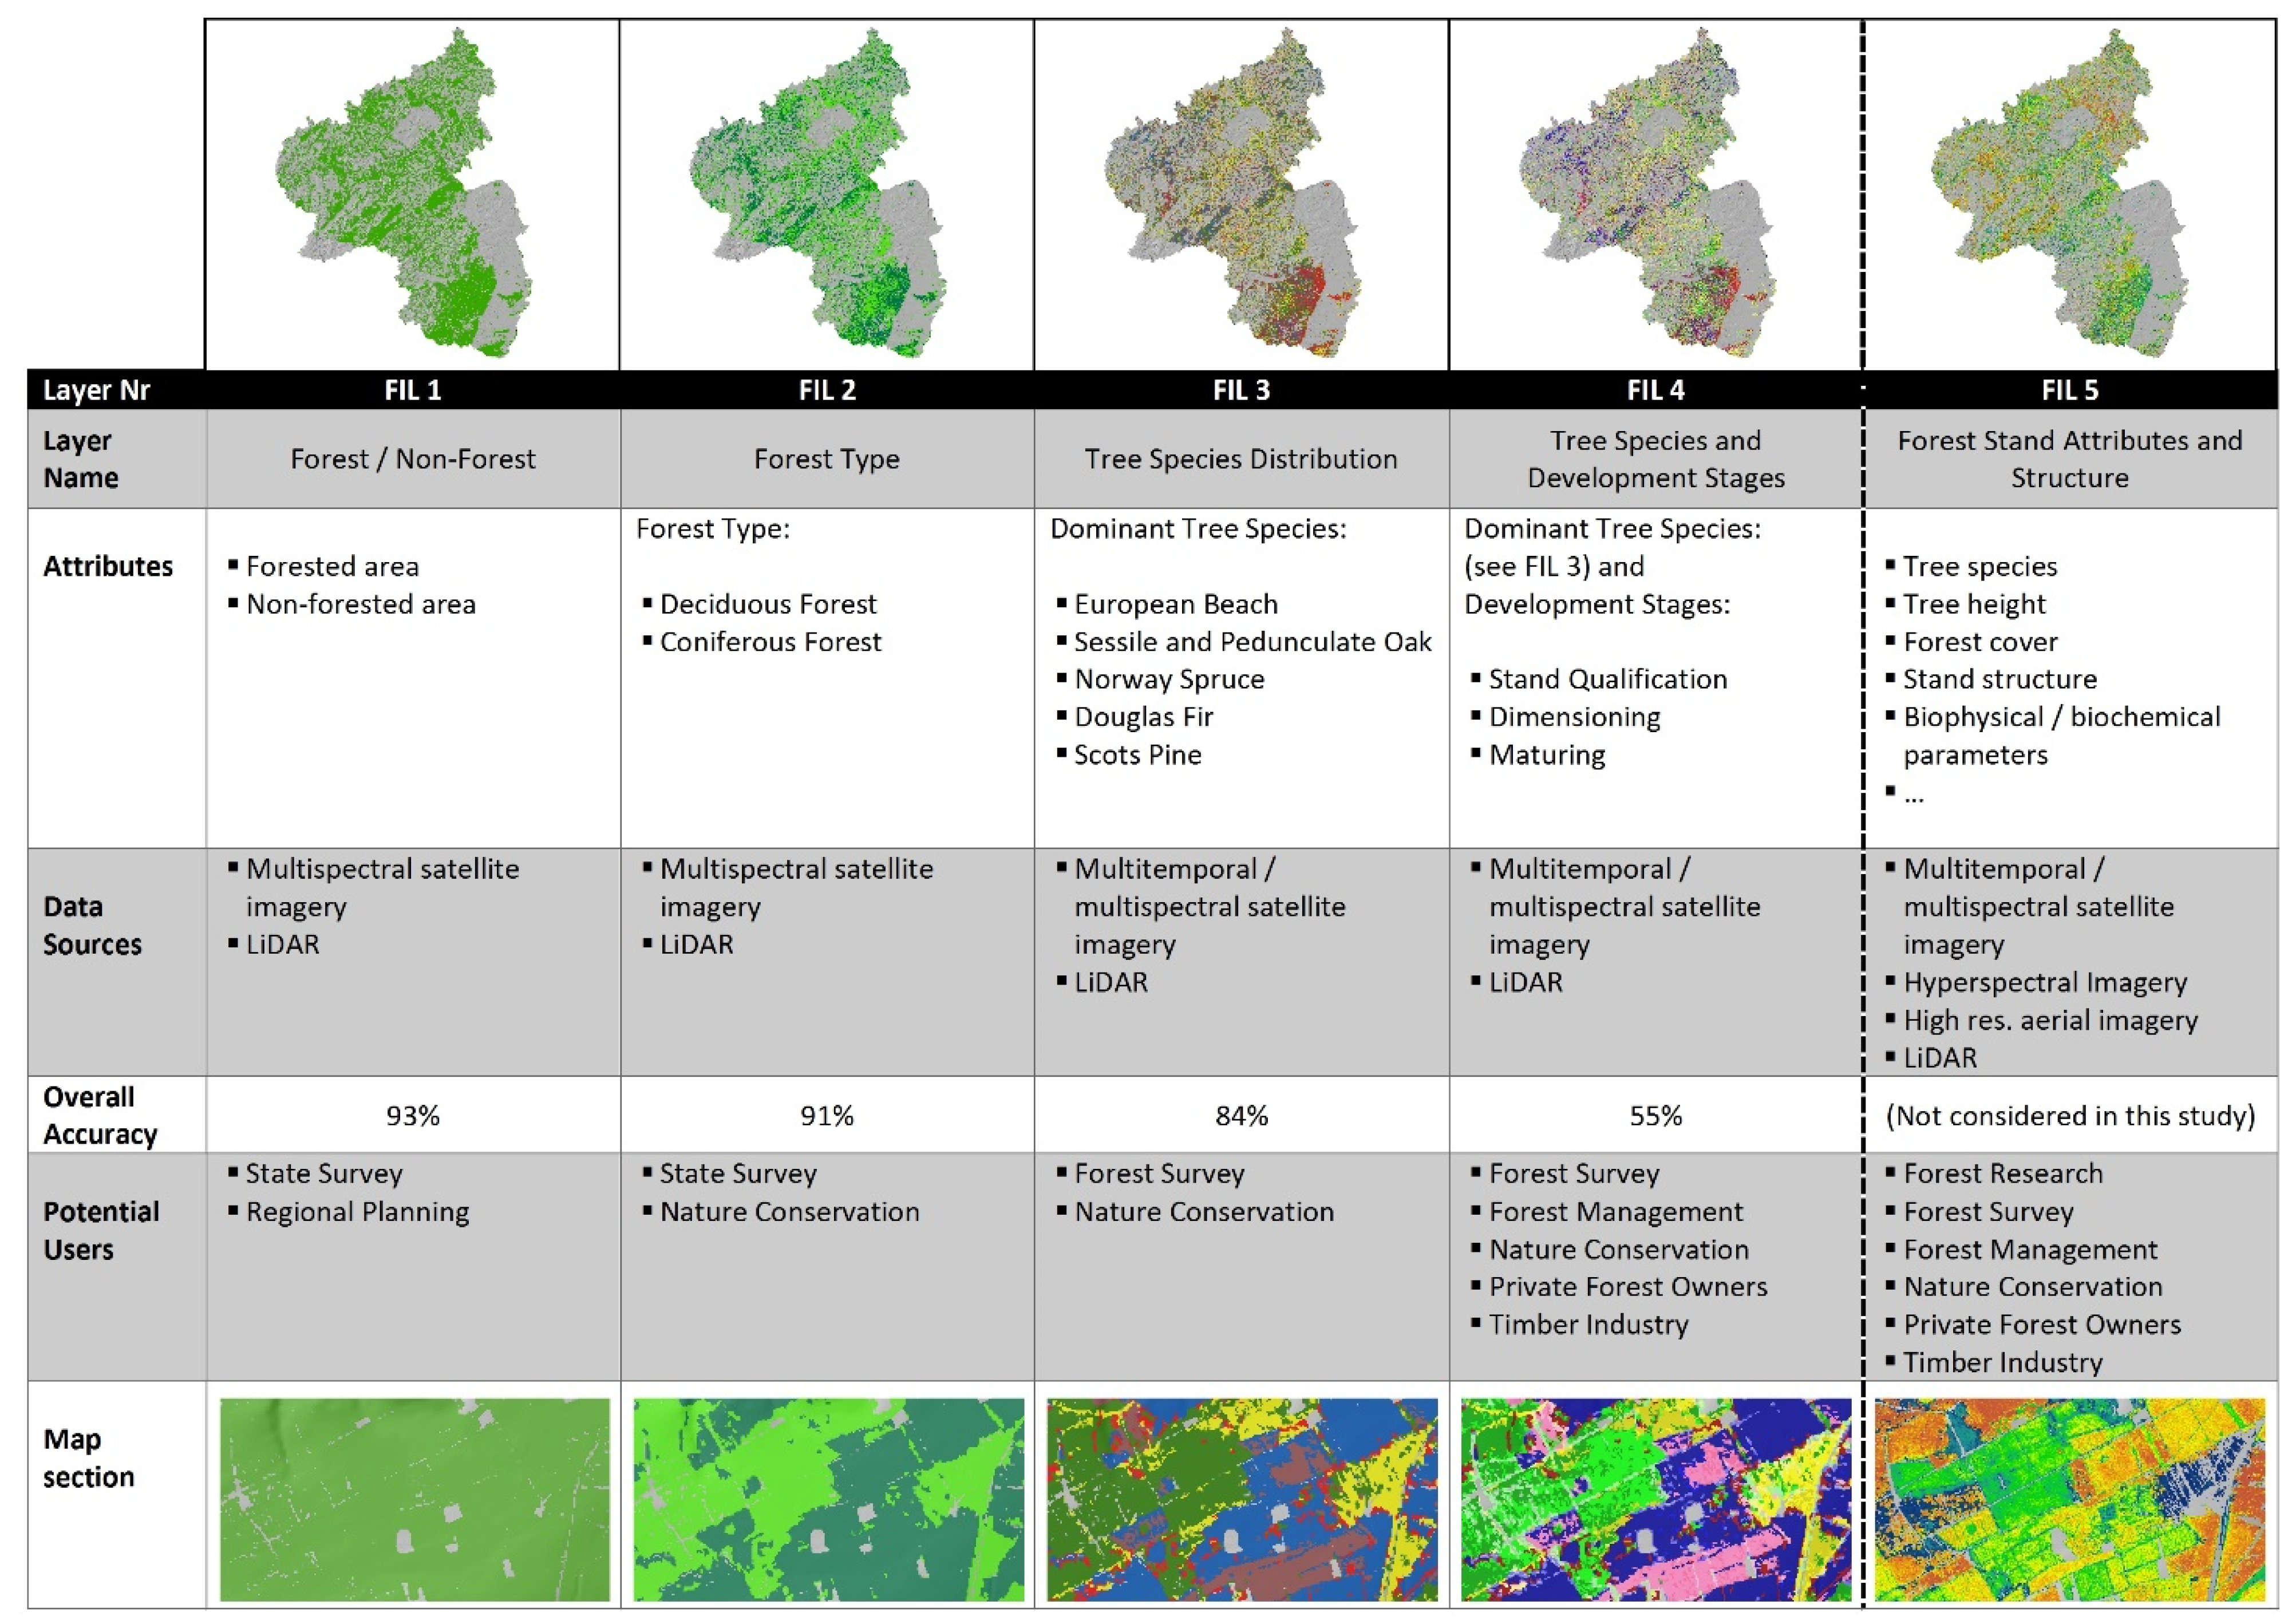Click 'Tree Species Distribution' layer name
This screenshot has width=2296, height=1624.
pyautogui.click(x=1241, y=459)
